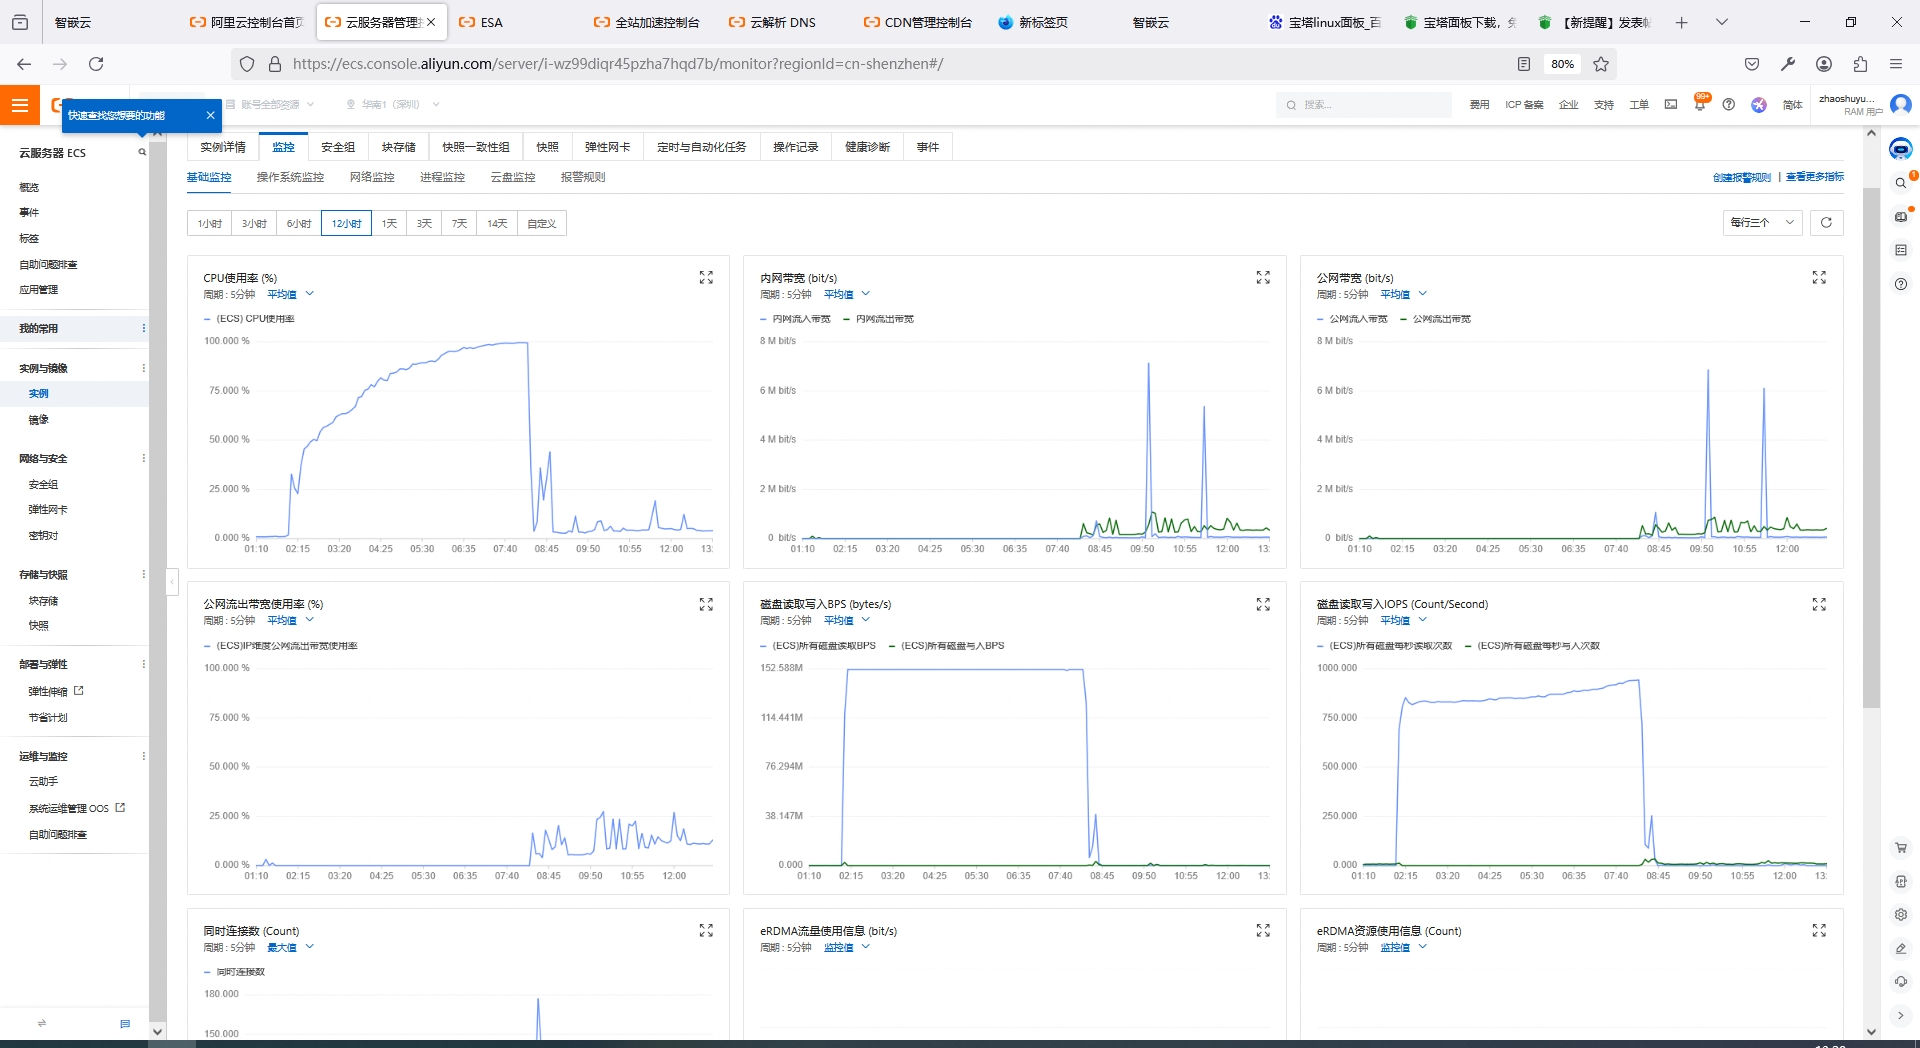Switch to 安全组 tab
The image size is (1920, 1048).
[338, 147]
